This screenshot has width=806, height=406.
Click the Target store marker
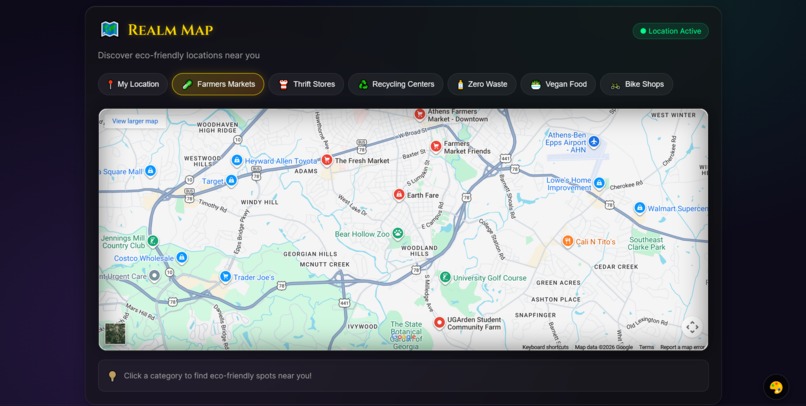(231, 180)
